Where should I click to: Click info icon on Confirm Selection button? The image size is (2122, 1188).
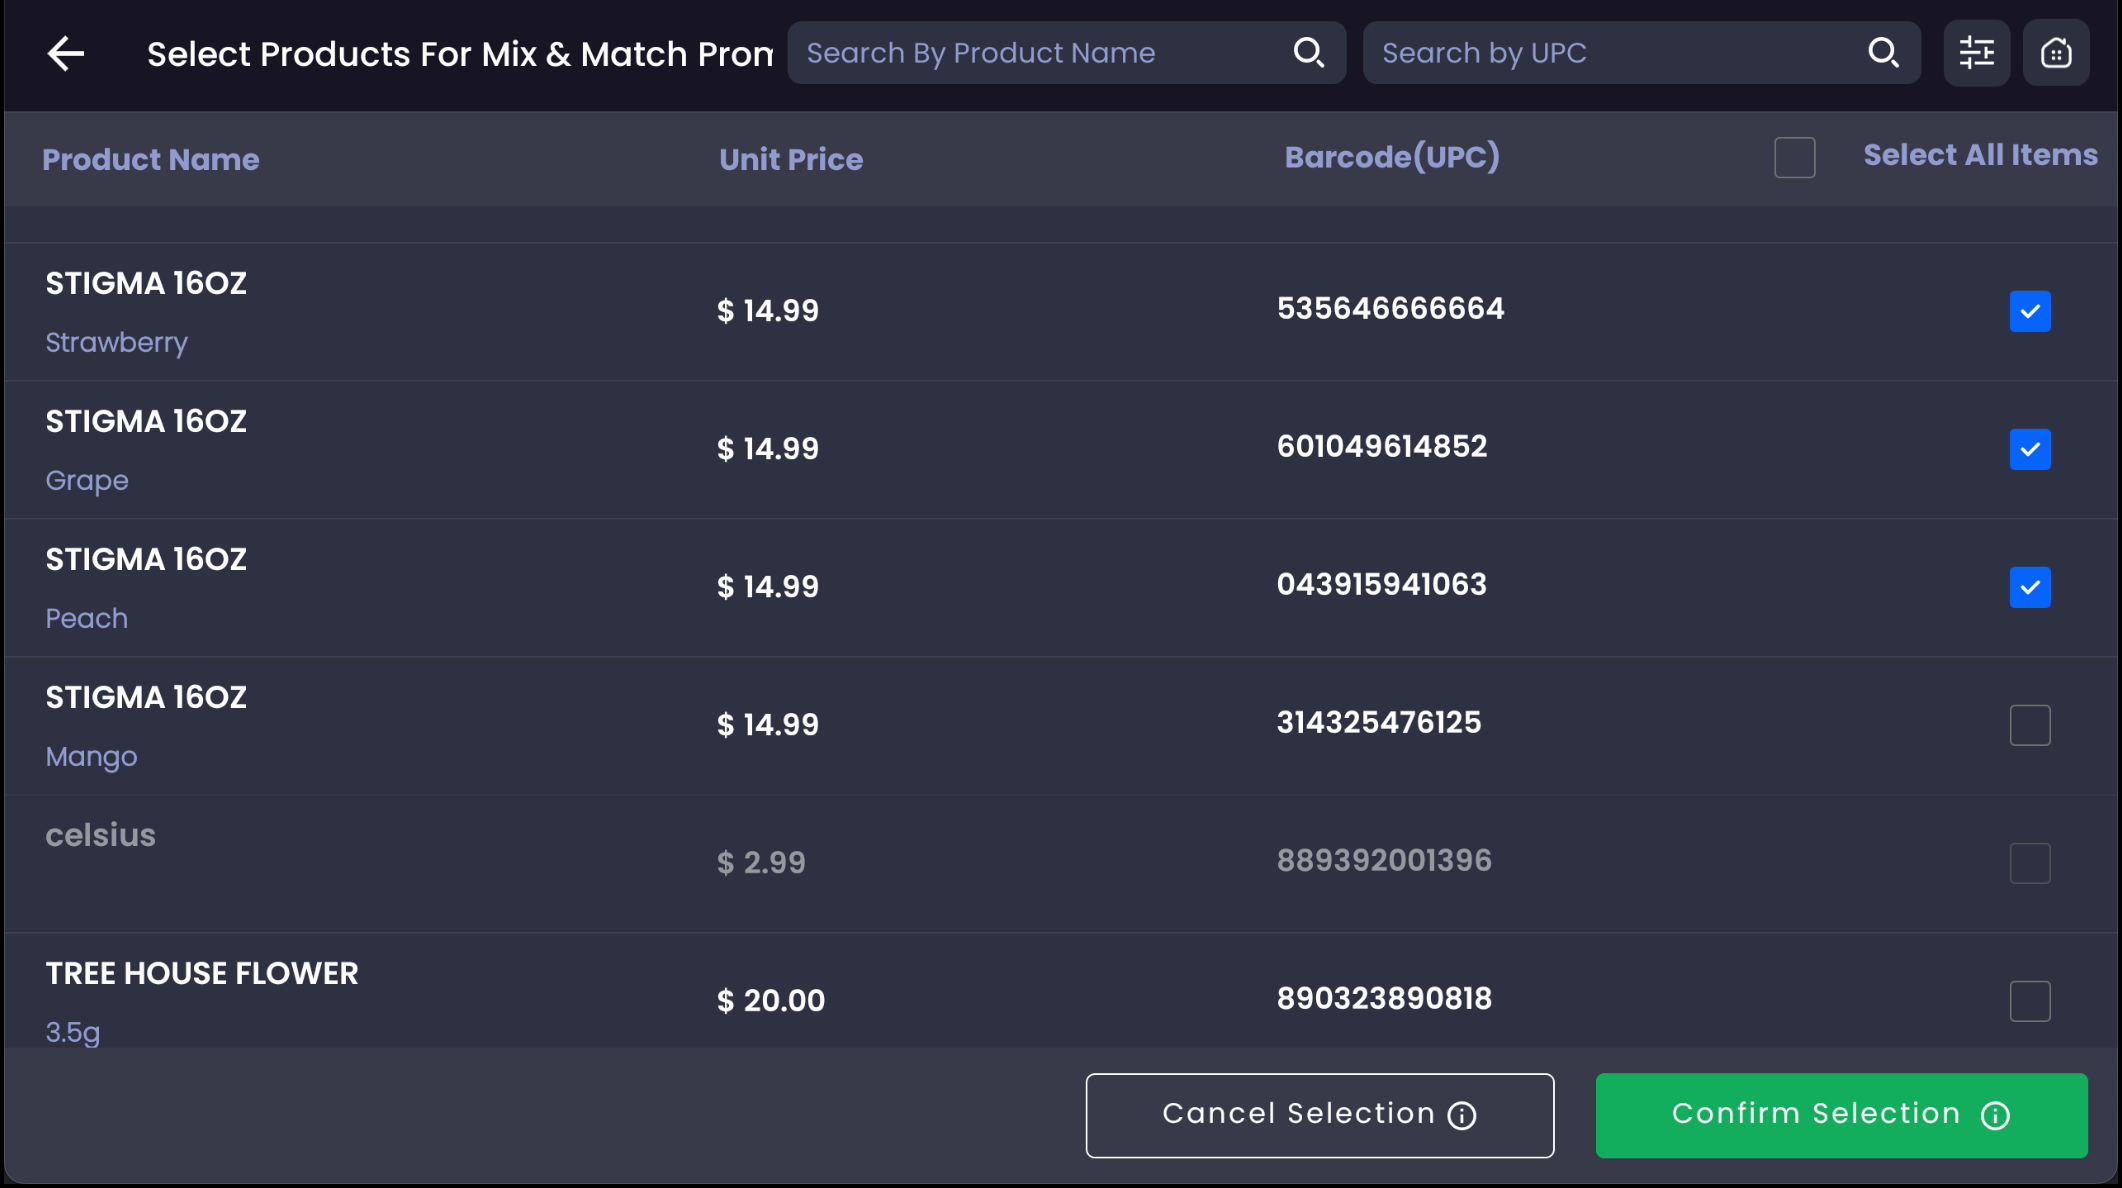pyautogui.click(x=1995, y=1115)
